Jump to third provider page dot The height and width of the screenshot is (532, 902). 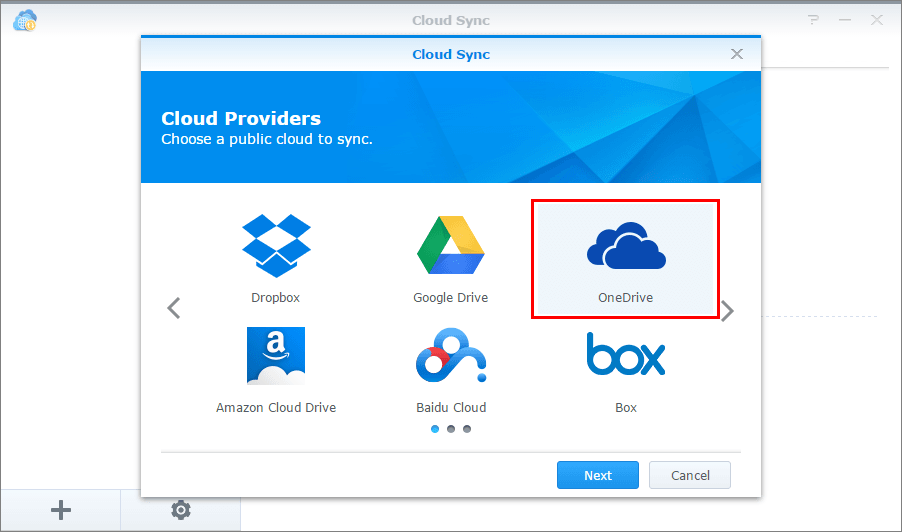[x=467, y=429]
